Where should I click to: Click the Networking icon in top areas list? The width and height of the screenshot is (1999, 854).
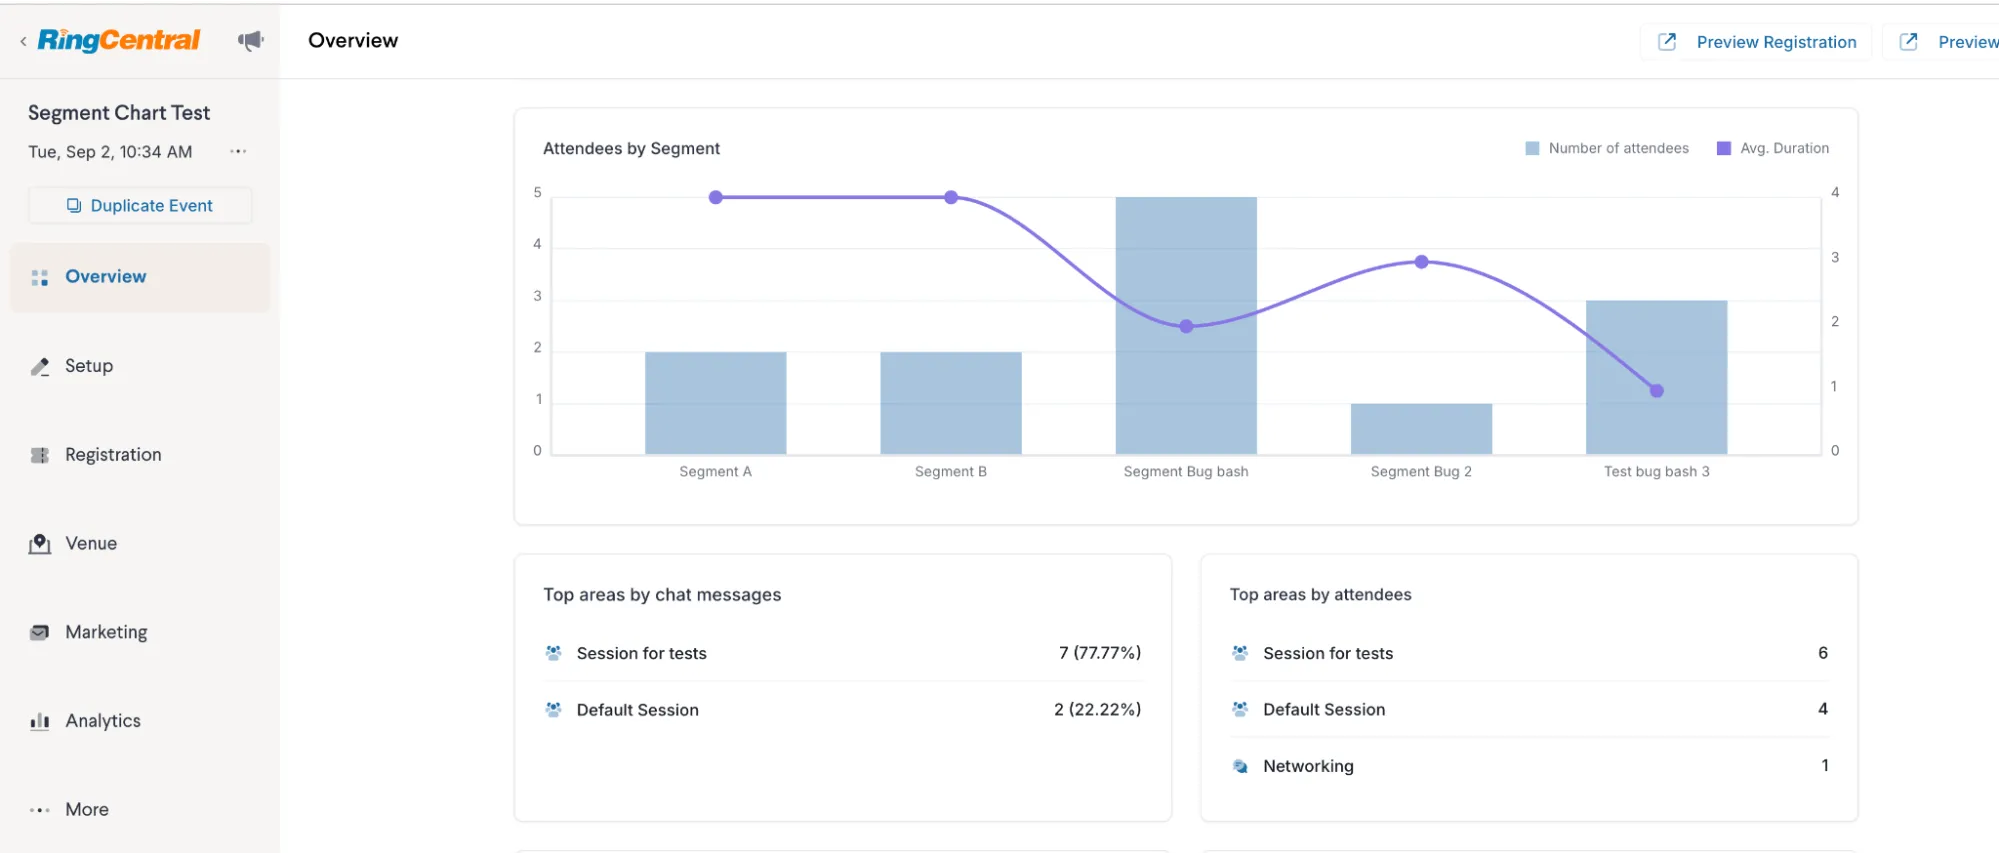[1240, 766]
